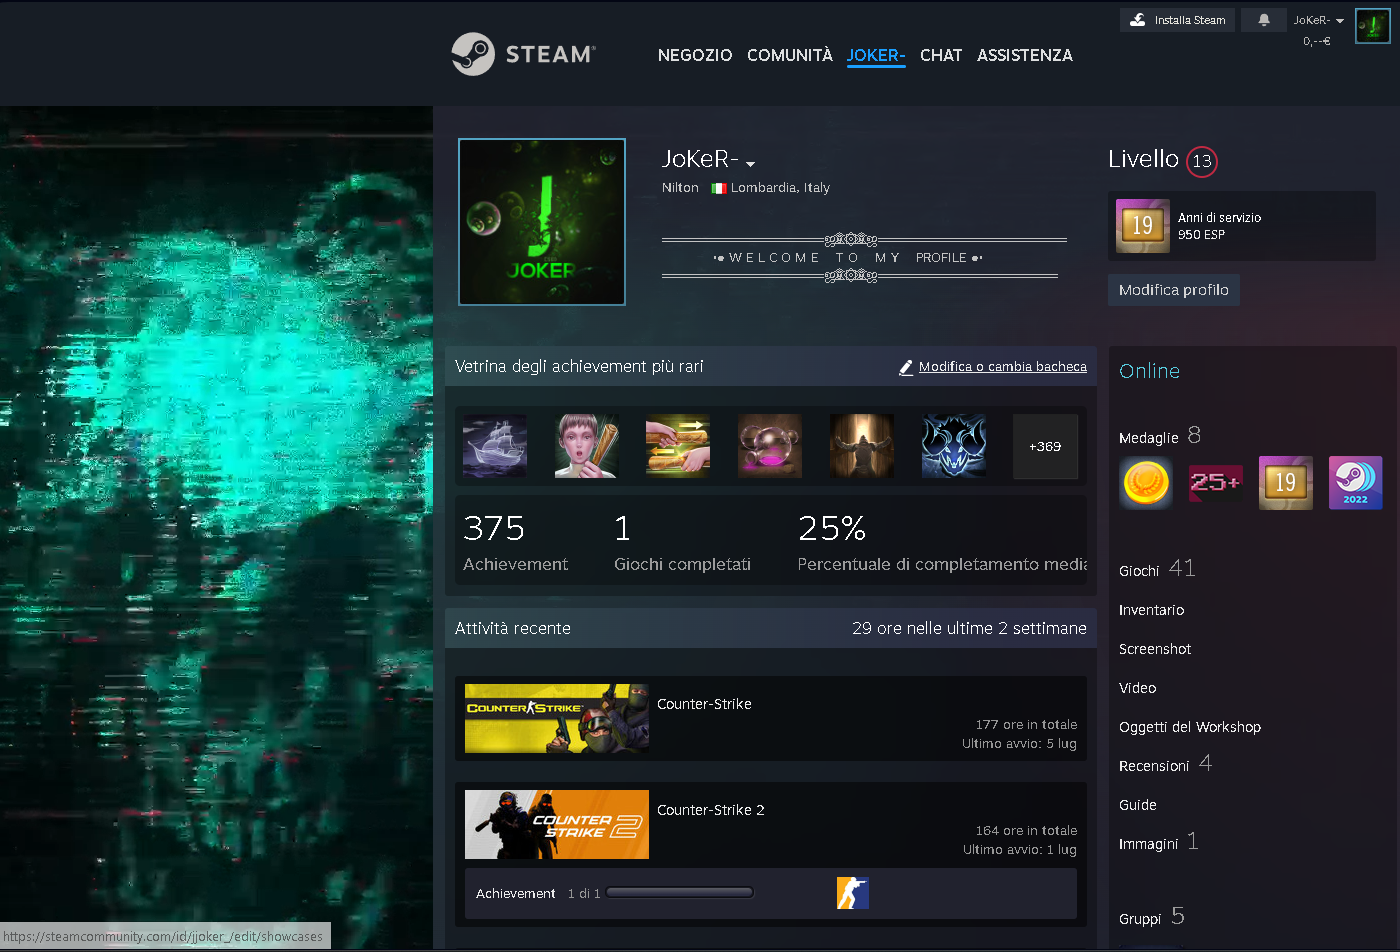
Task: Select the blue wolf achievement icon
Action: (953, 446)
